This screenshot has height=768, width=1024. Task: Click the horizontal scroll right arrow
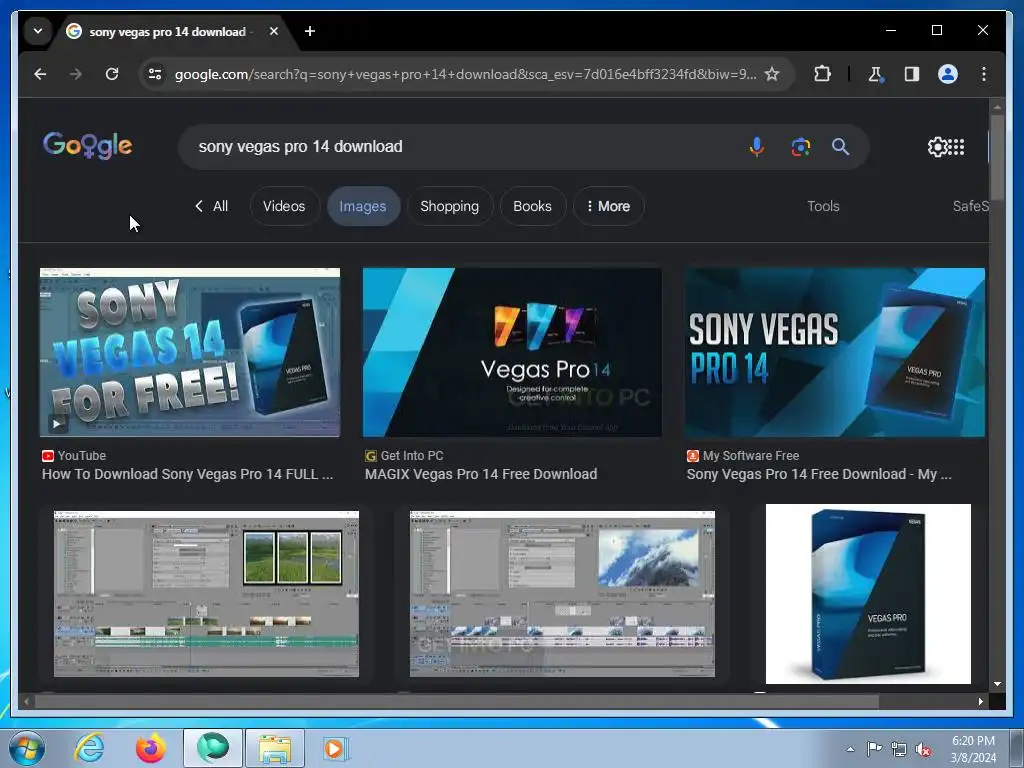point(980,701)
